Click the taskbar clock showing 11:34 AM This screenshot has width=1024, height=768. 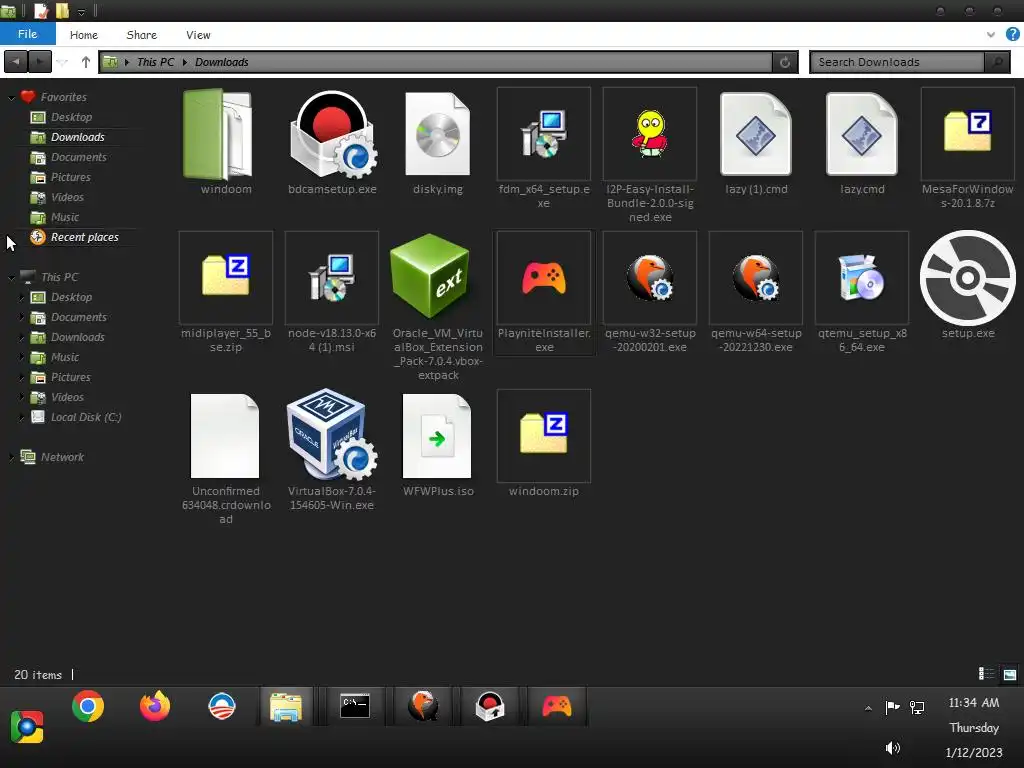pos(973,703)
